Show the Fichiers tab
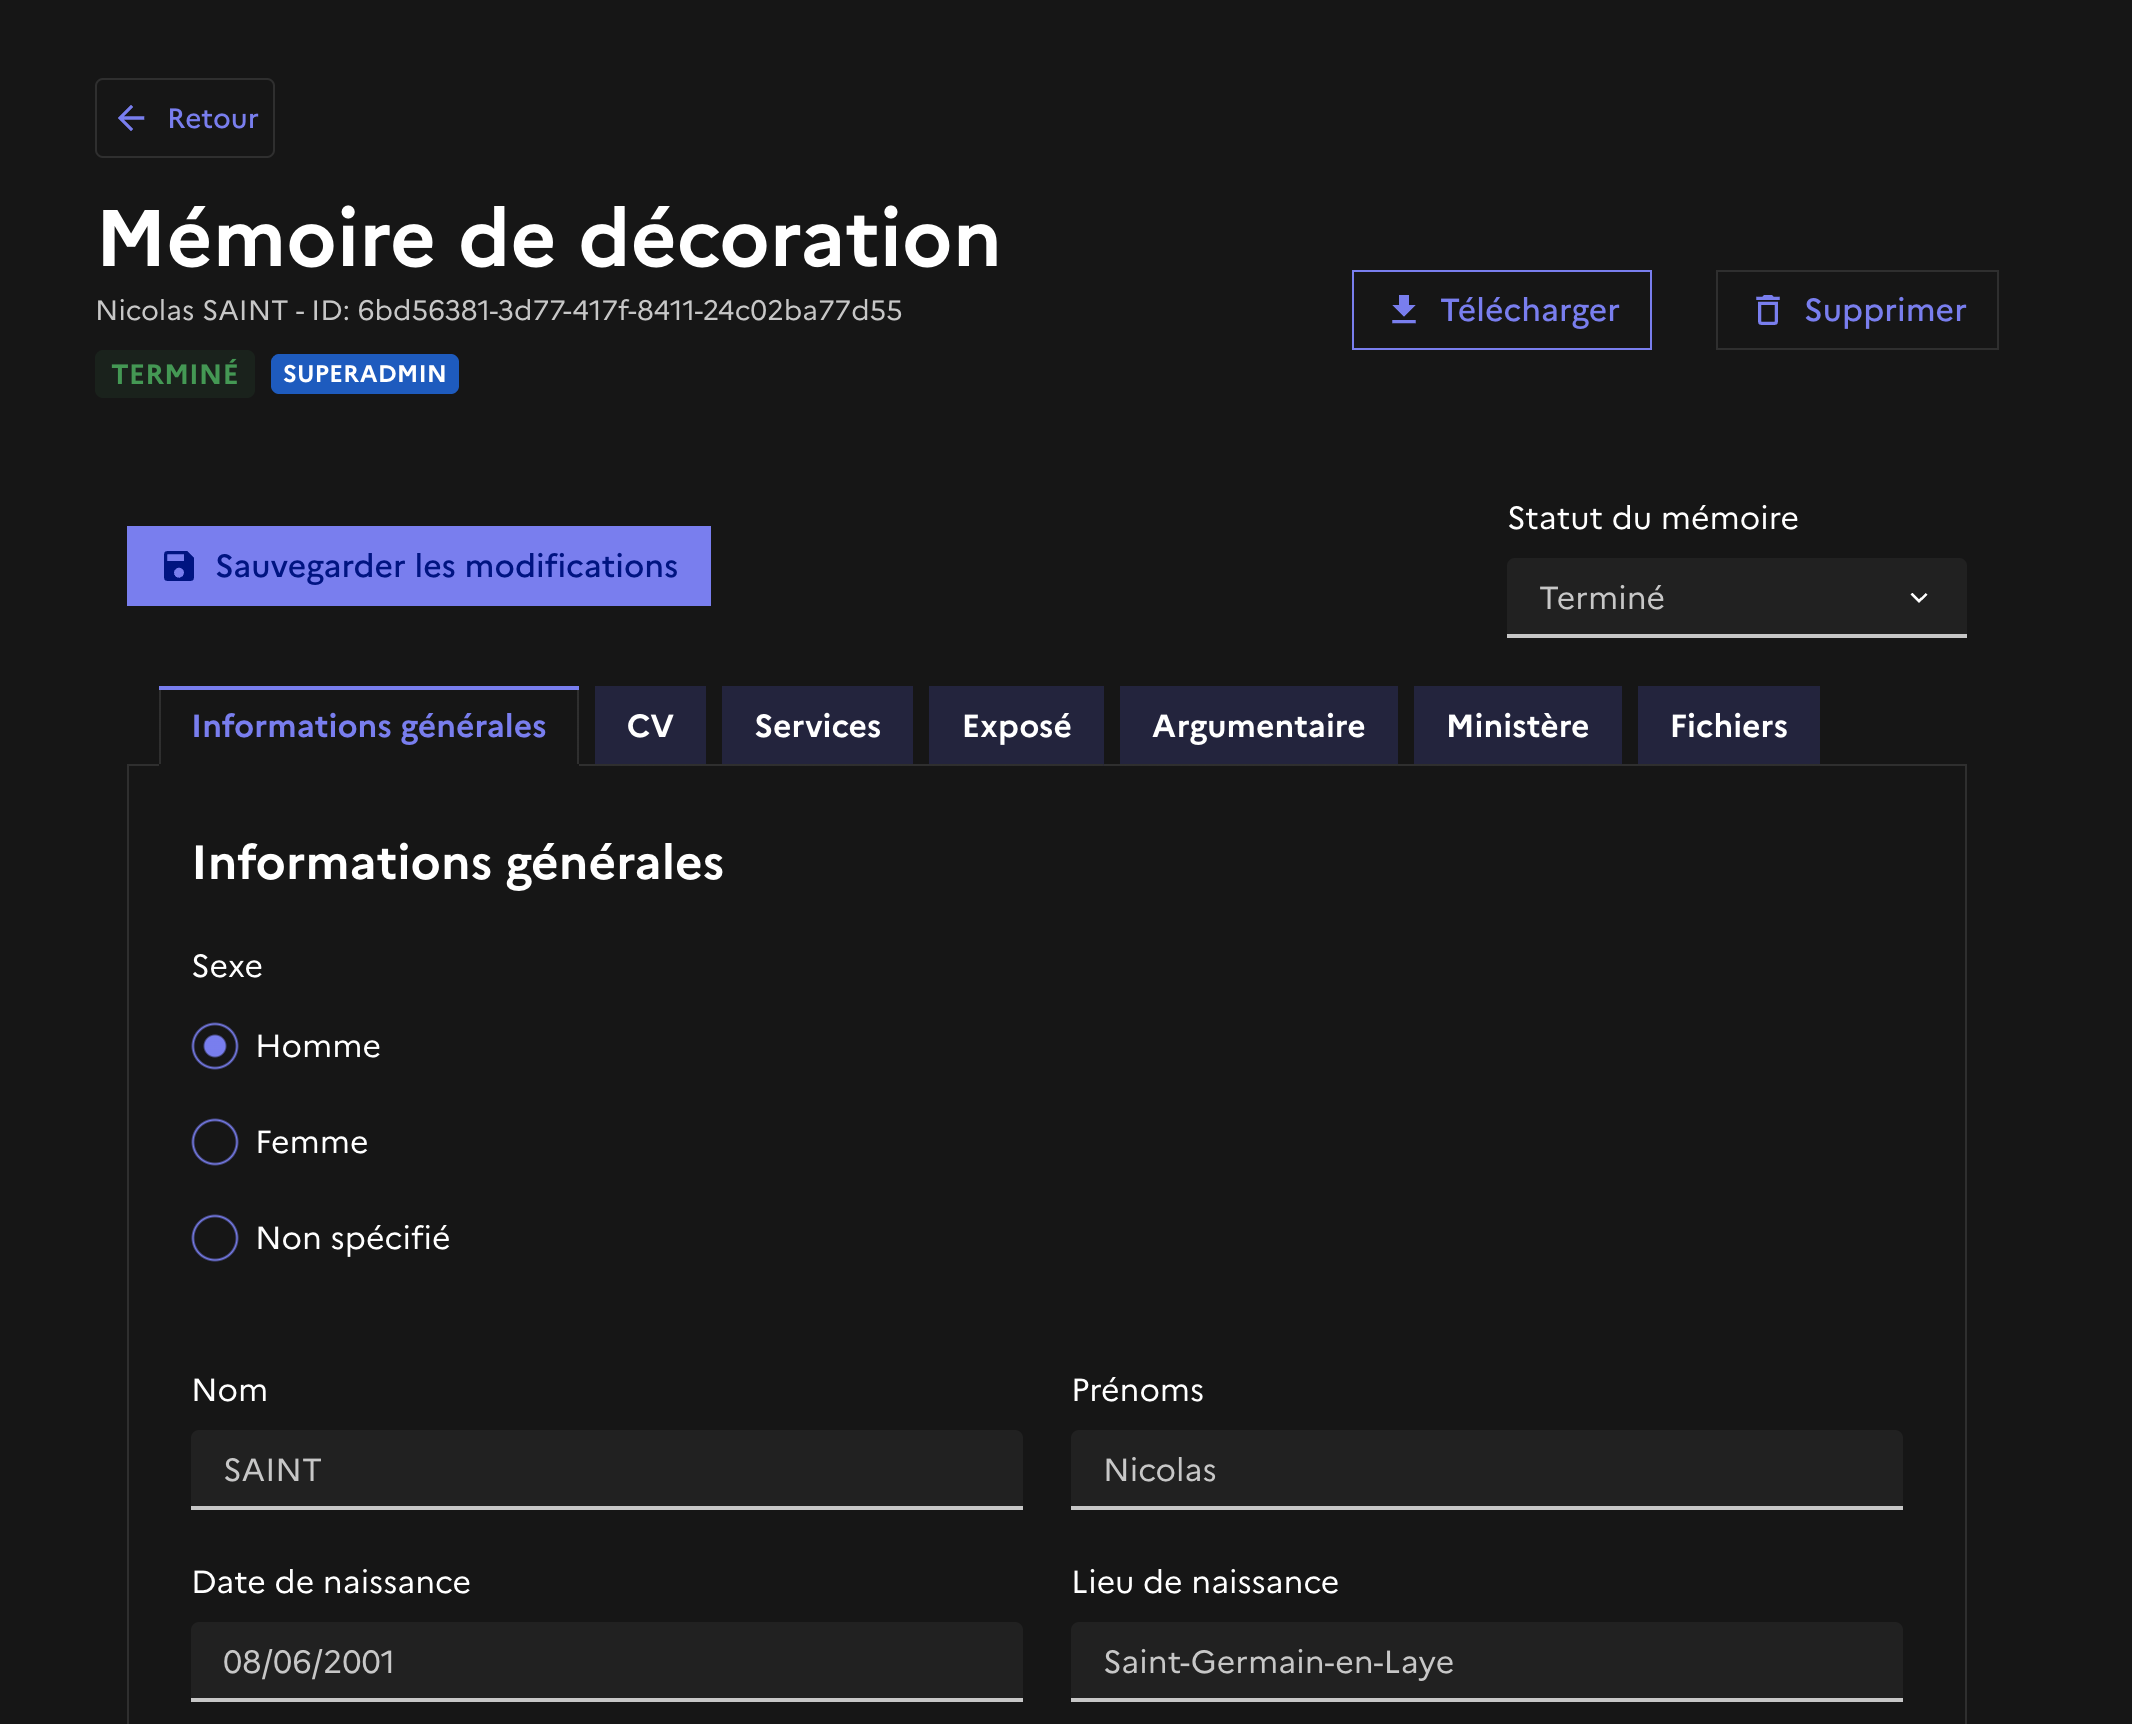Image resolution: width=2132 pixels, height=1724 pixels. click(x=1728, y=726)
